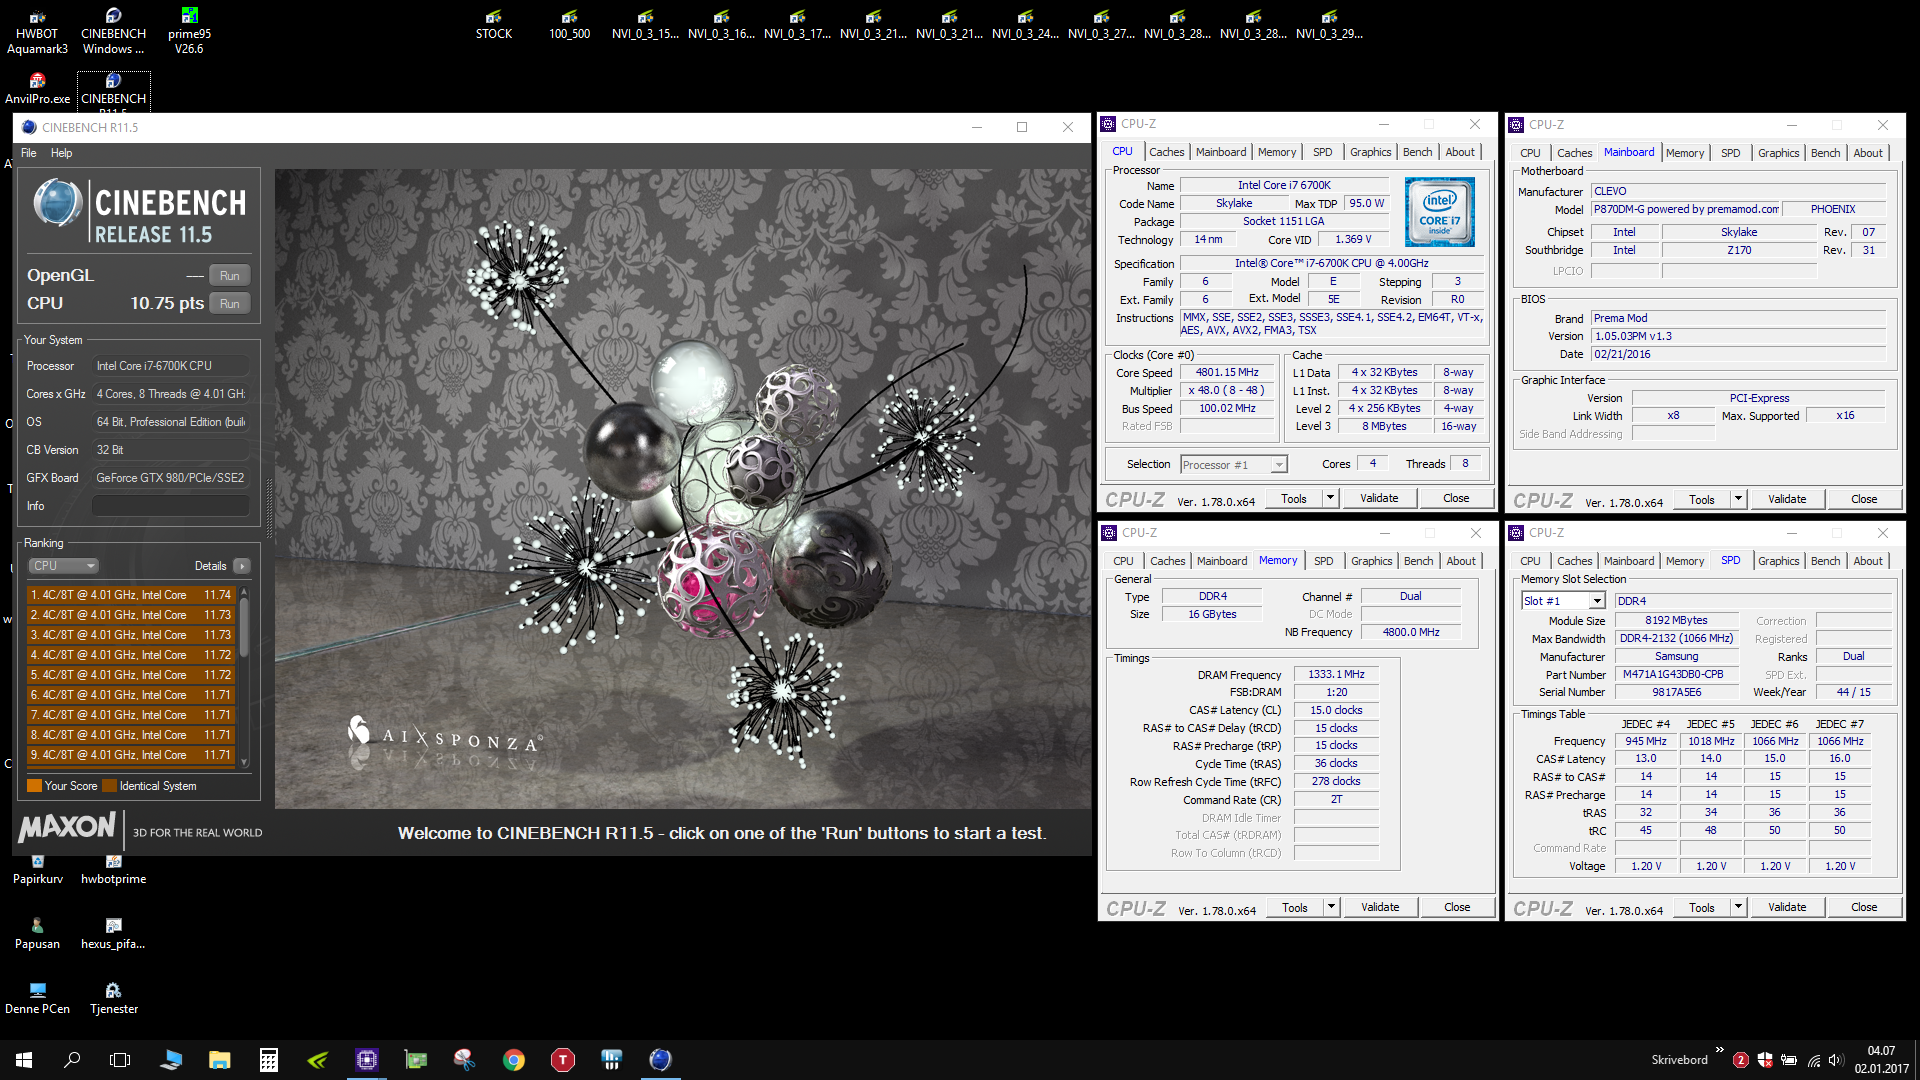Image resolution: width=1920 pixels, height=1080 pixels.
Task: Open the Windows Start menu
Action: 24,1060
